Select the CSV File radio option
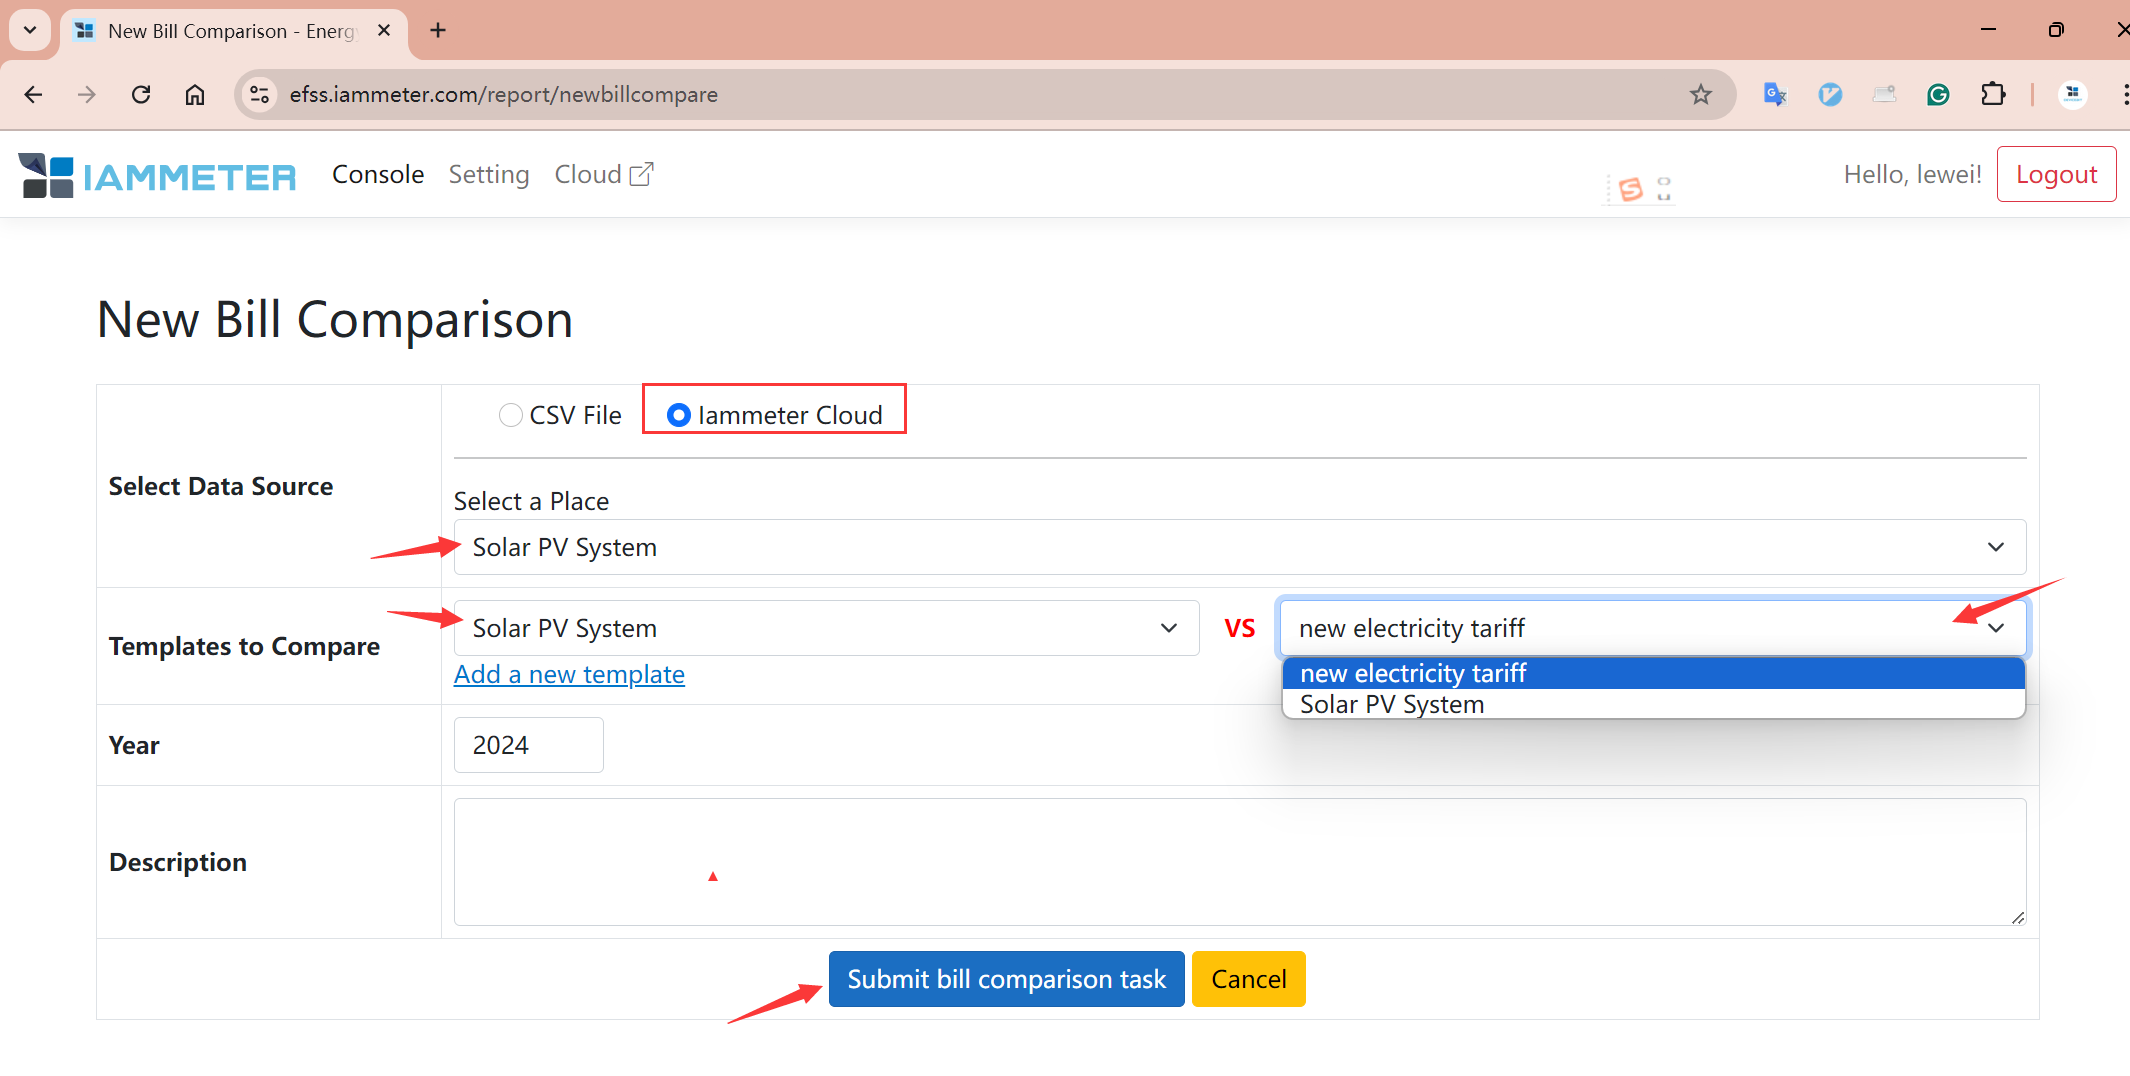The width and height of the screenshot is (2130, 1076). point(510,415)
